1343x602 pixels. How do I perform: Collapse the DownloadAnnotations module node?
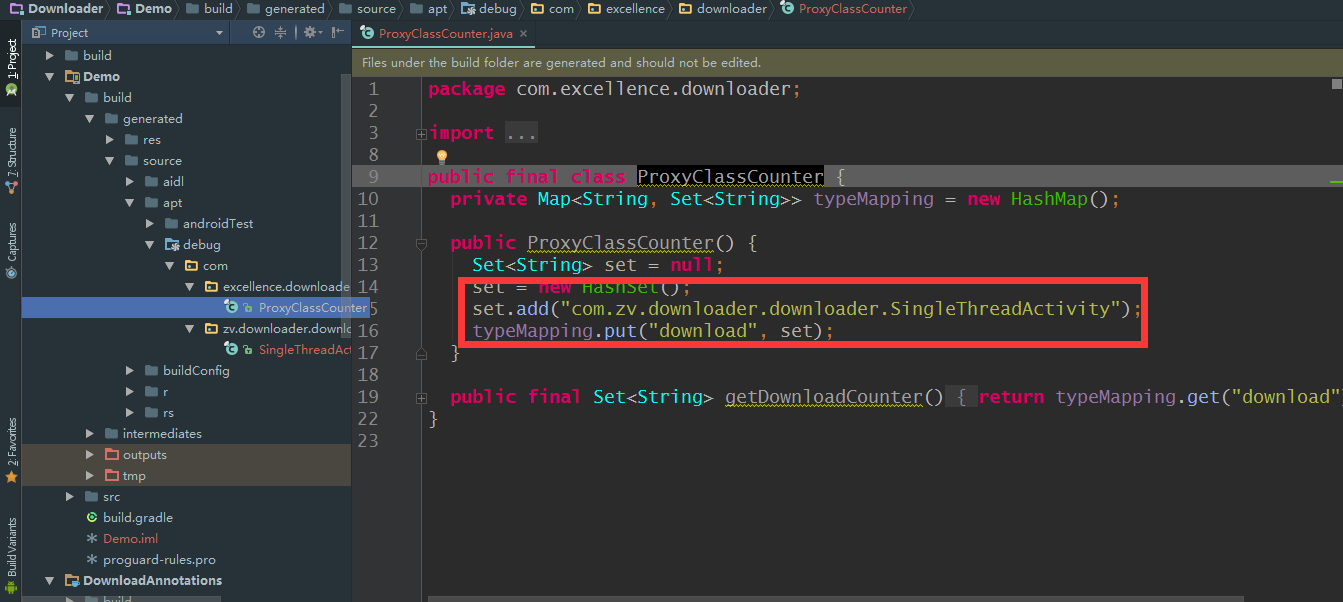click(49, 580)
